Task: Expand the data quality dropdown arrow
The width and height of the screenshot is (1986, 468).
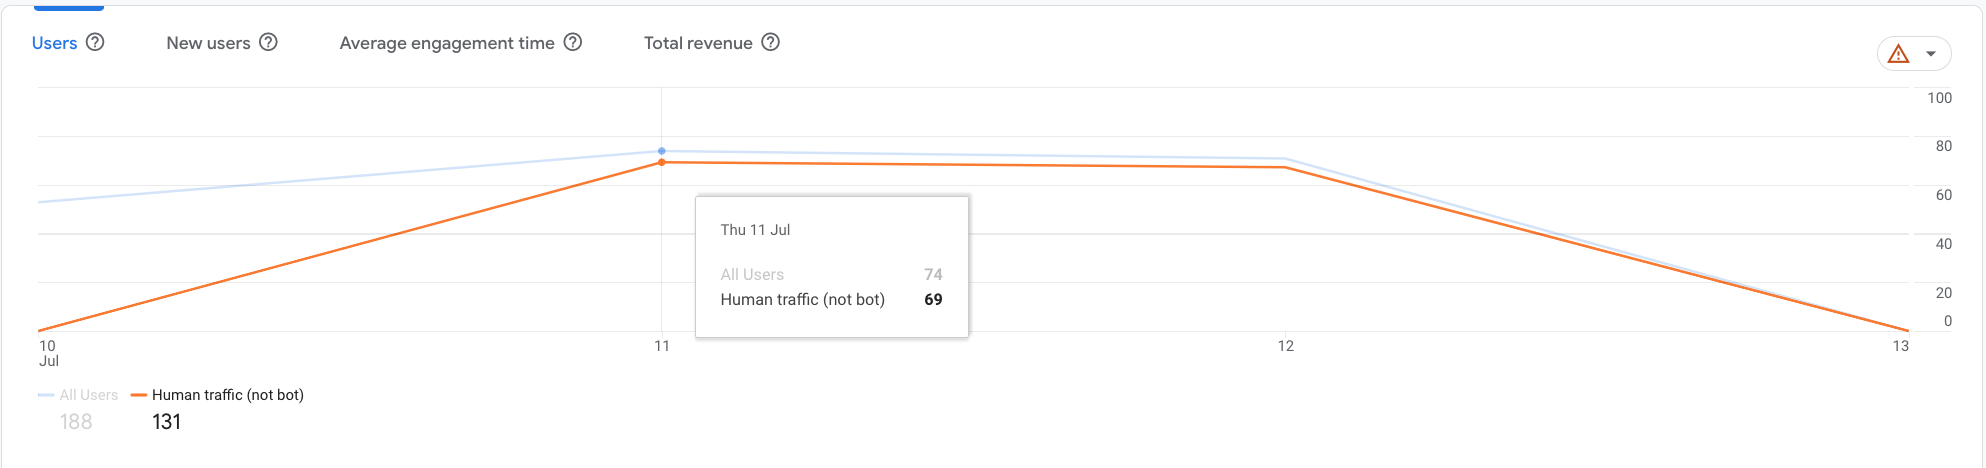Action: (1931, 54)
